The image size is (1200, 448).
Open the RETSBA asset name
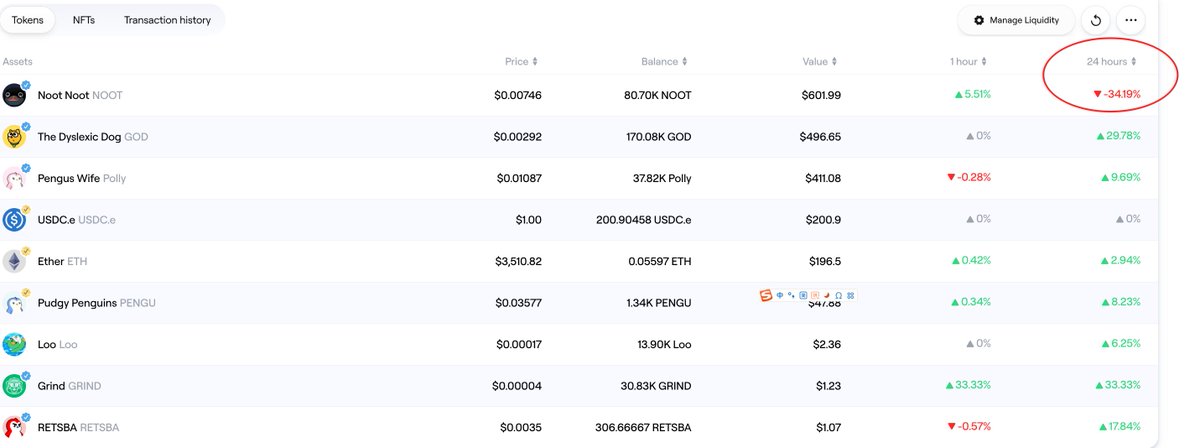(x=78, y=428)
